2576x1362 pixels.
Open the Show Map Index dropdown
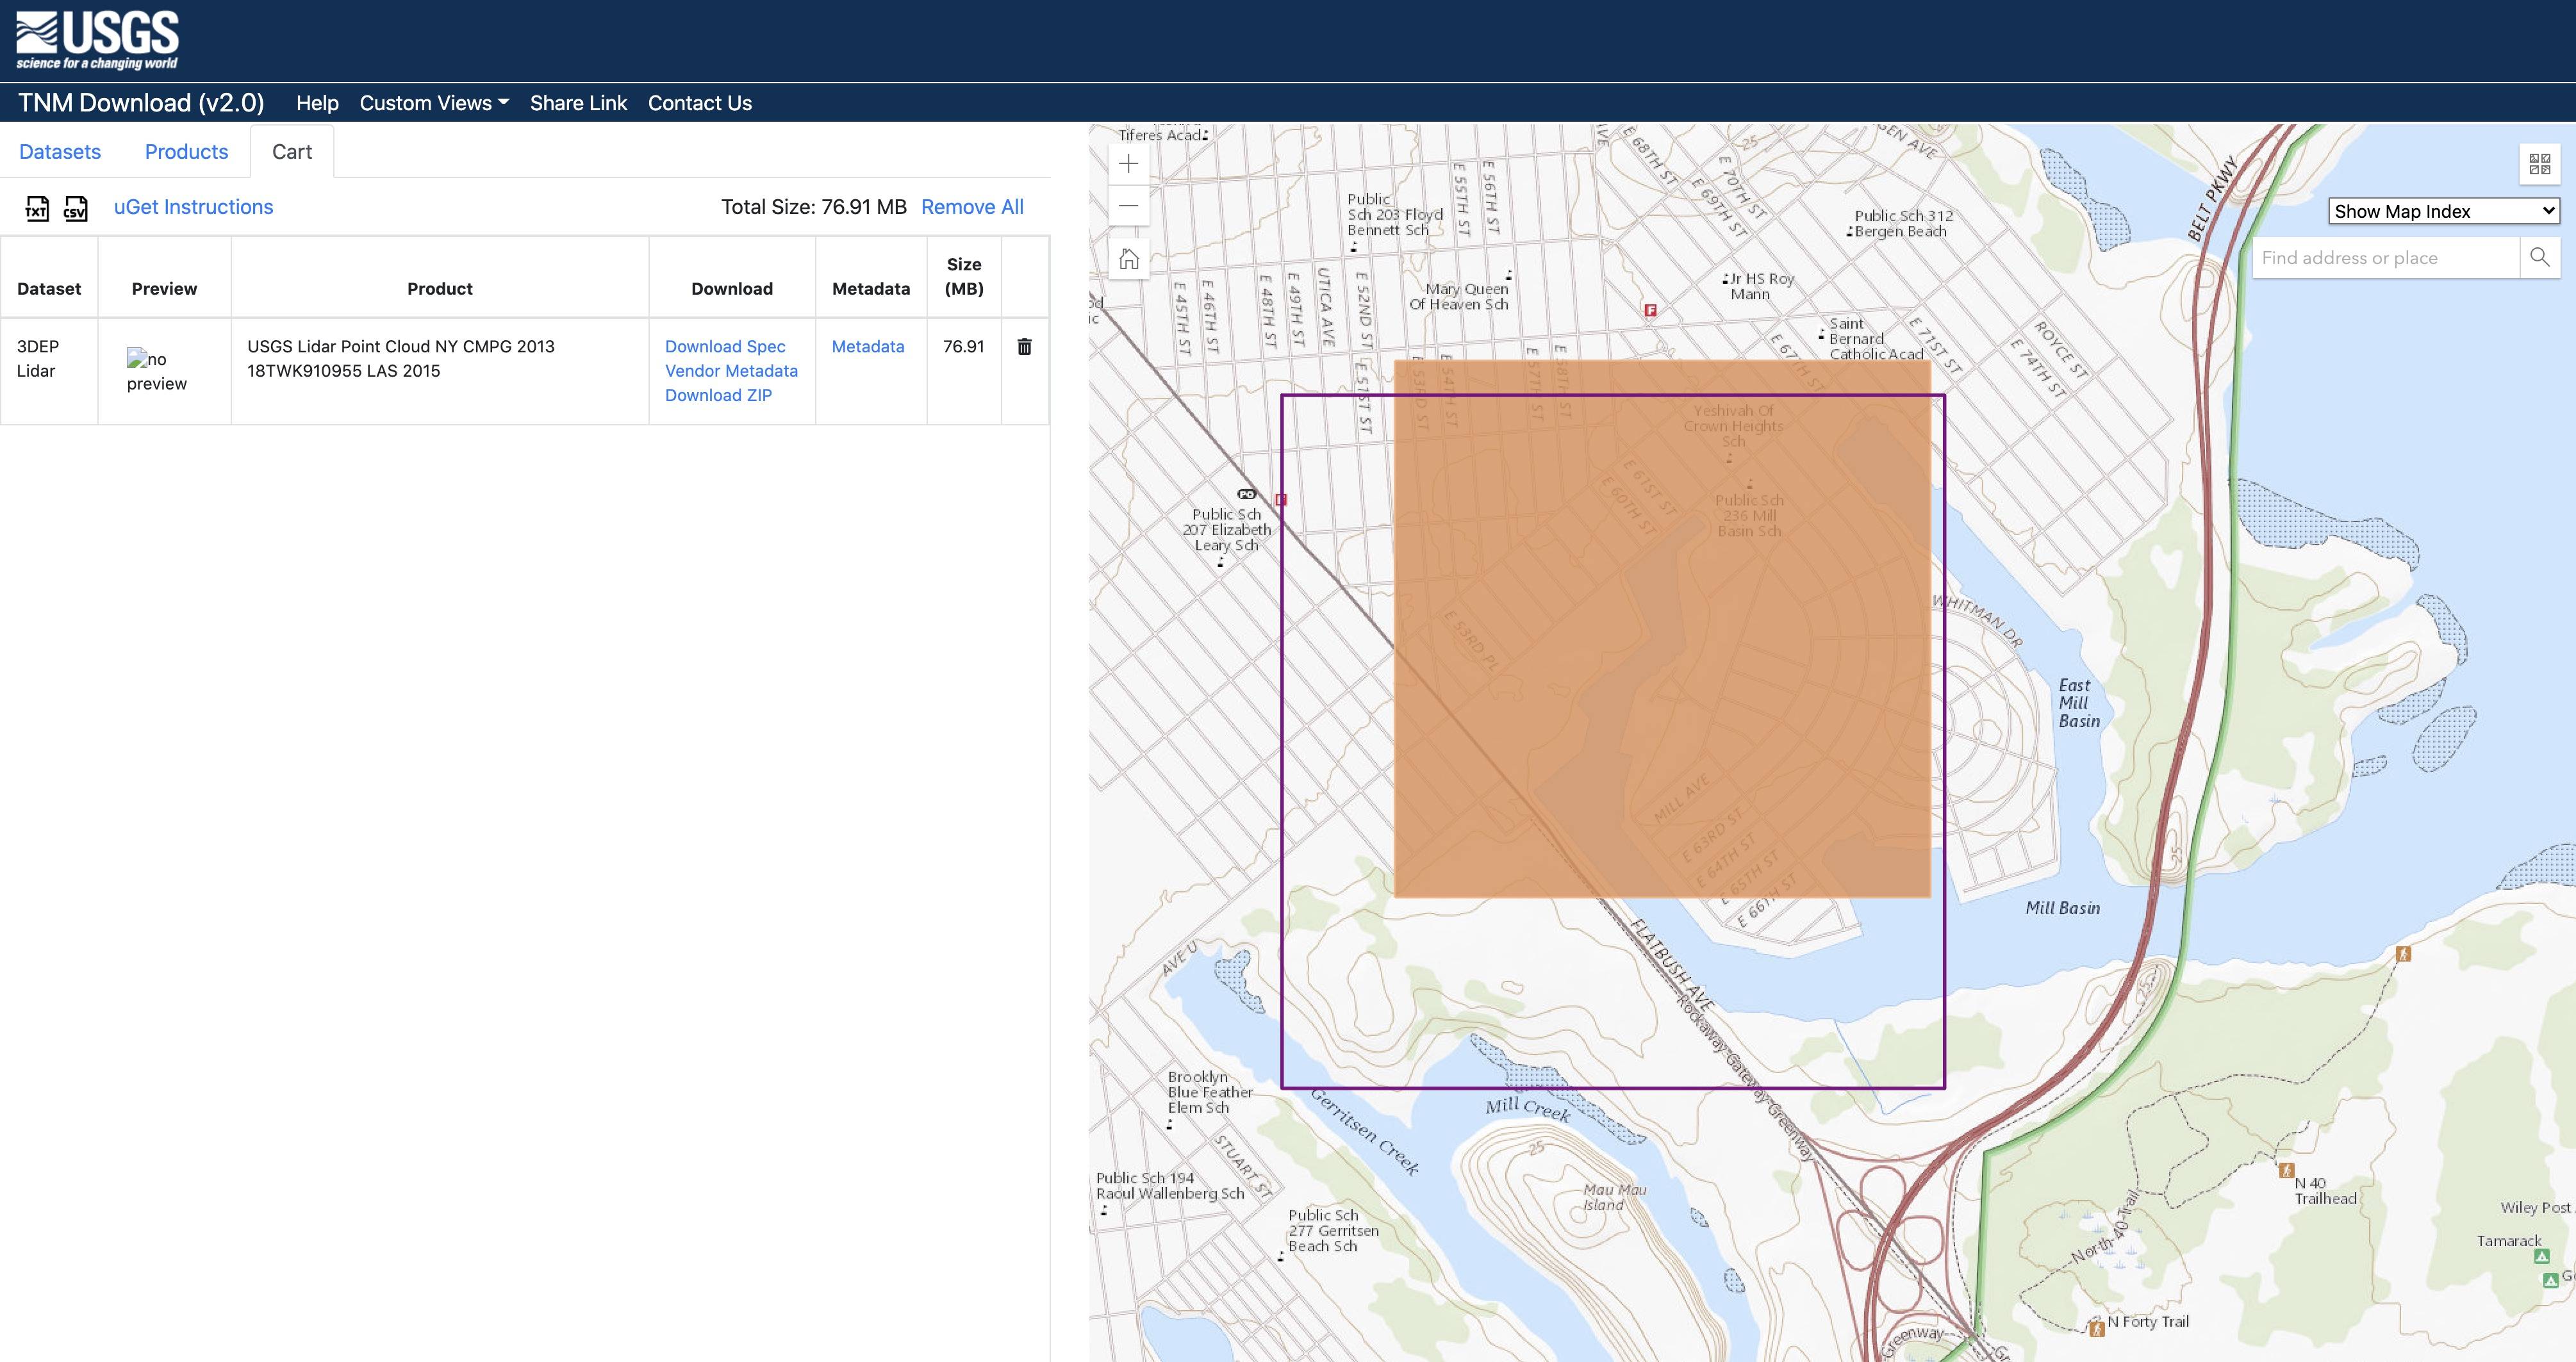2444,211
